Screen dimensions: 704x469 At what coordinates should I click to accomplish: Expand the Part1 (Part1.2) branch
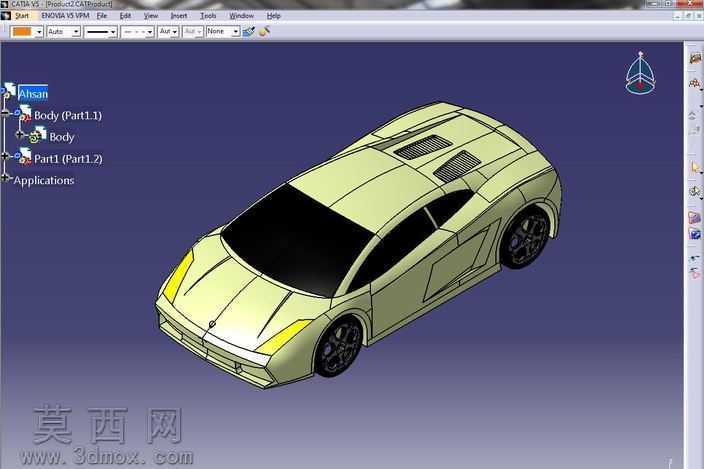click(5, 156)
